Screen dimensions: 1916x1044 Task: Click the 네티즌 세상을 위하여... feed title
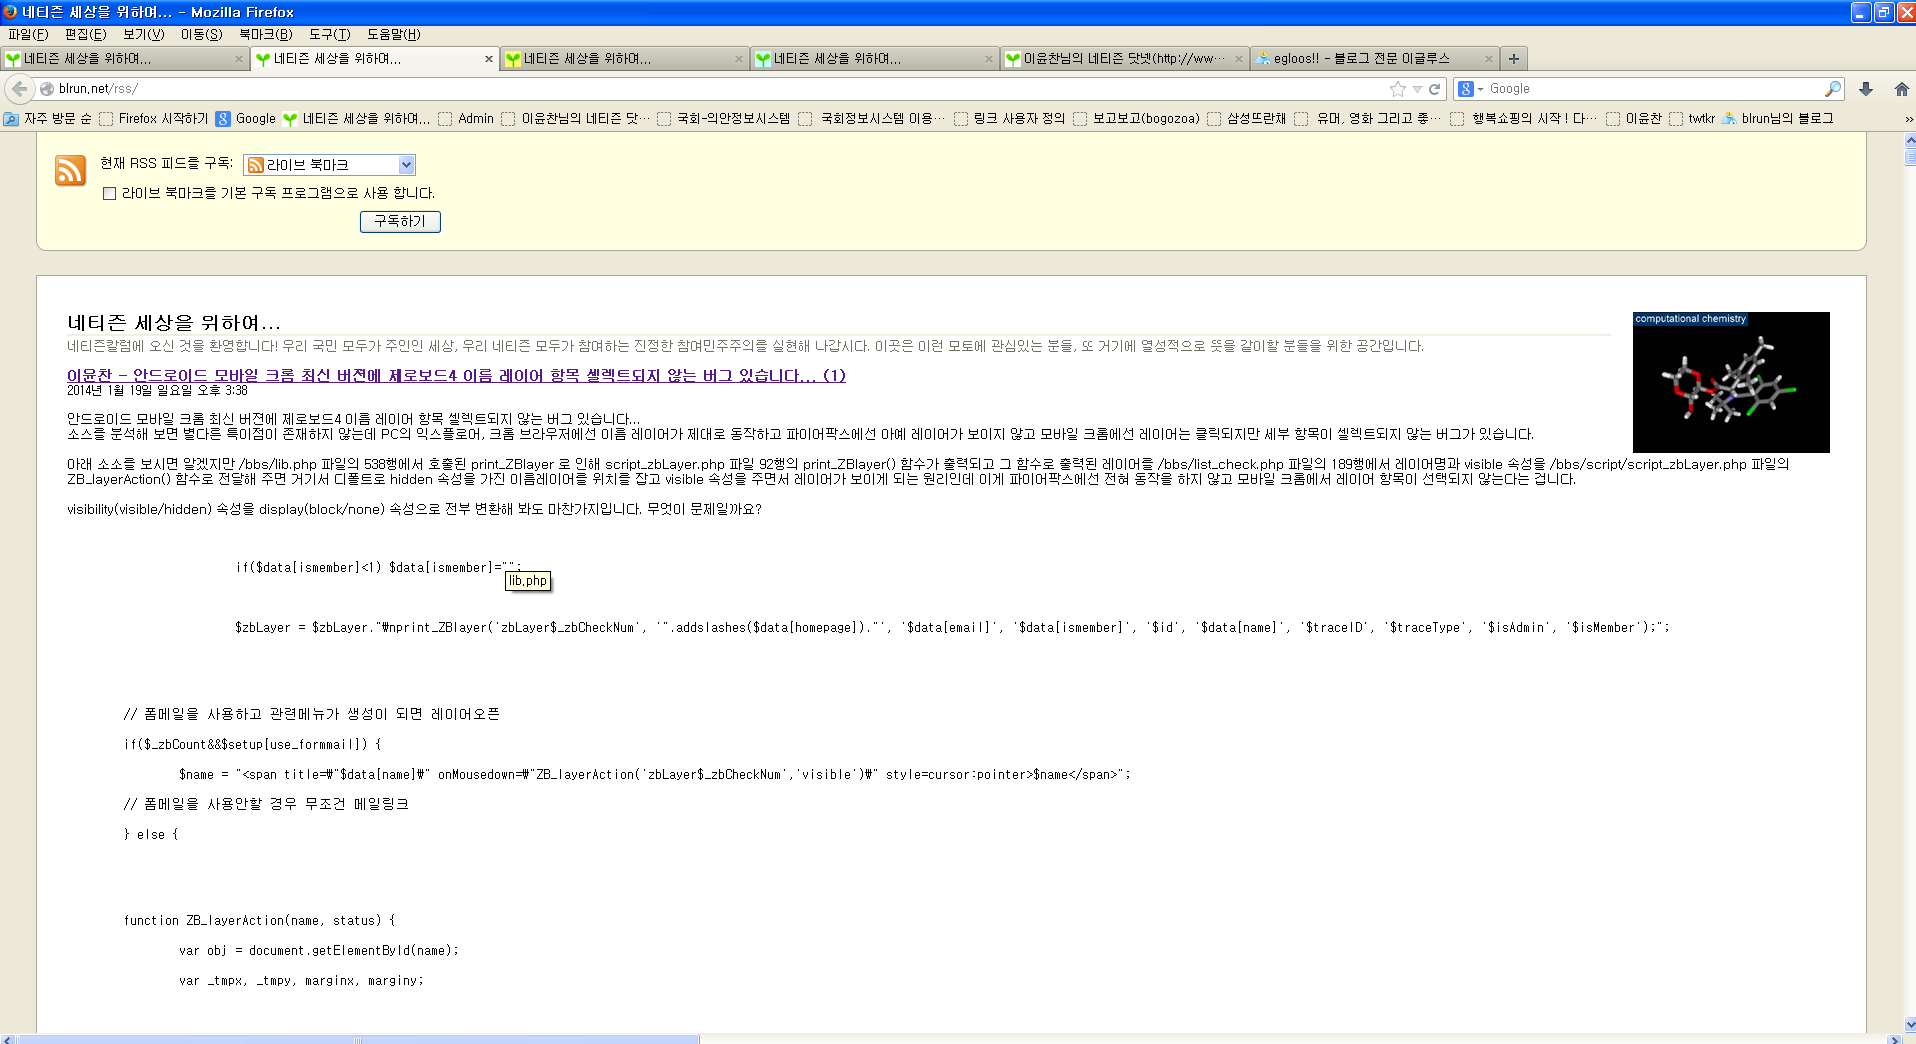tap(174, 323)
